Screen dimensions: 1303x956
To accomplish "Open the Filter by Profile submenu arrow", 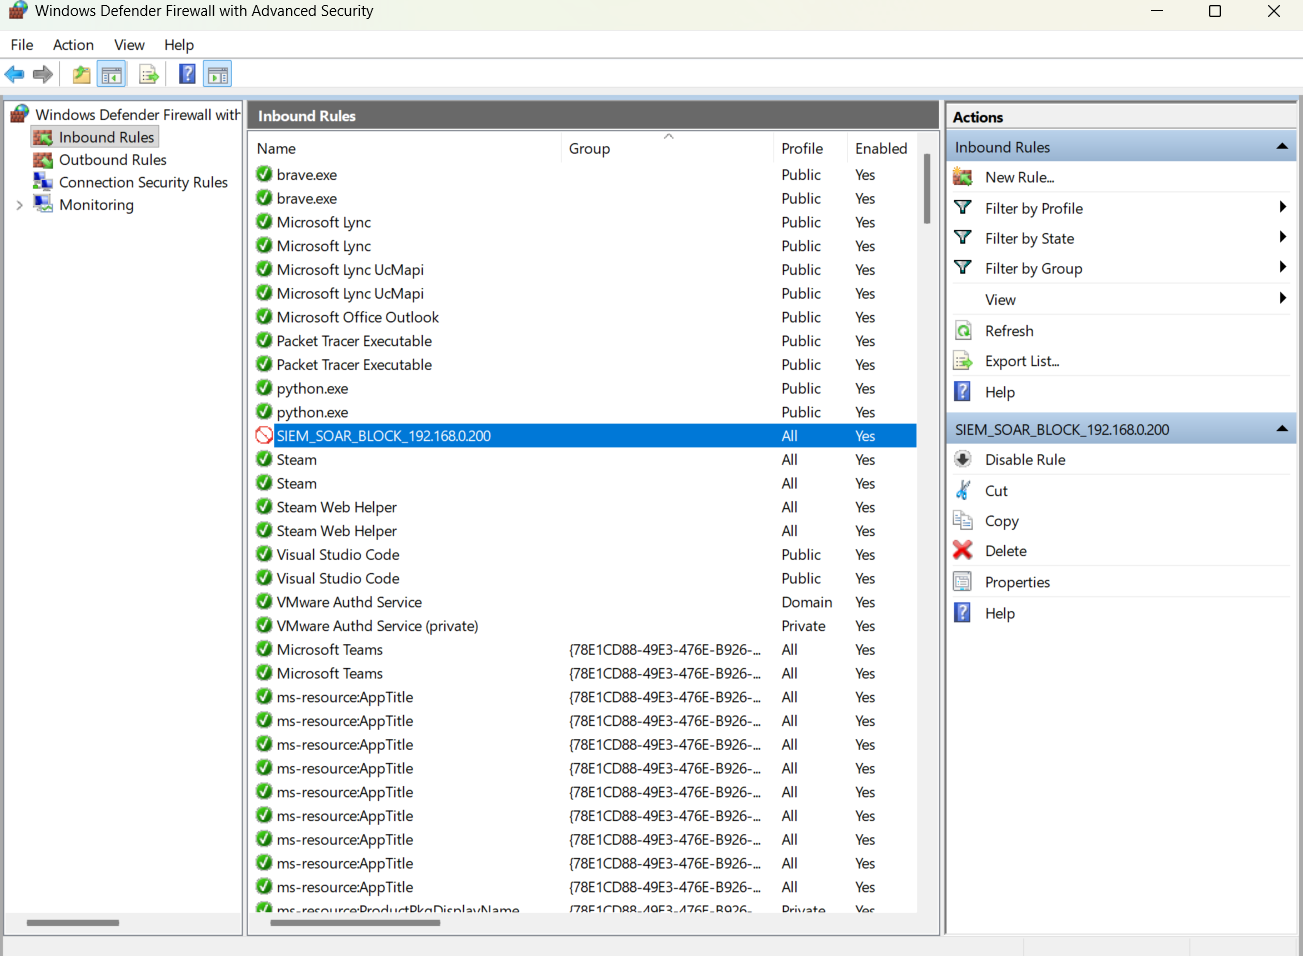I will [x=1282, y=207].
